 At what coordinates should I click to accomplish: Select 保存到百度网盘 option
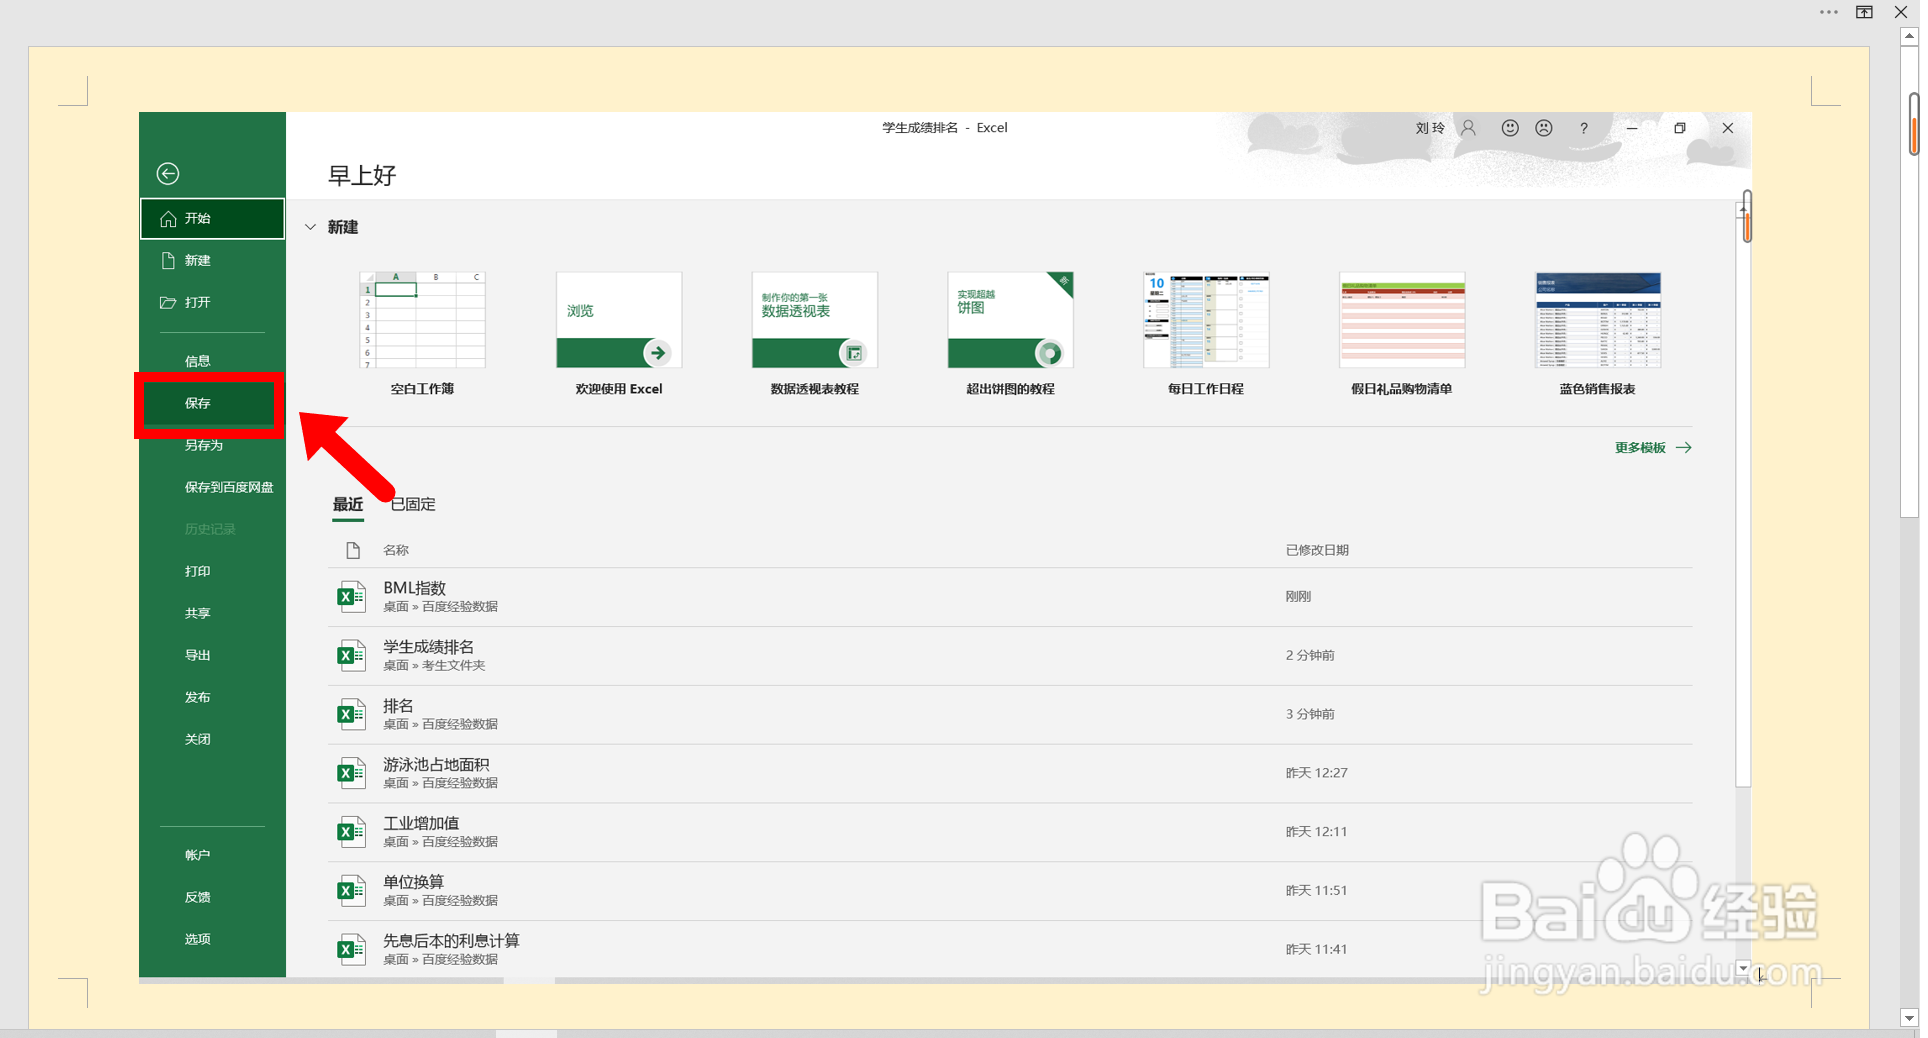212,488
